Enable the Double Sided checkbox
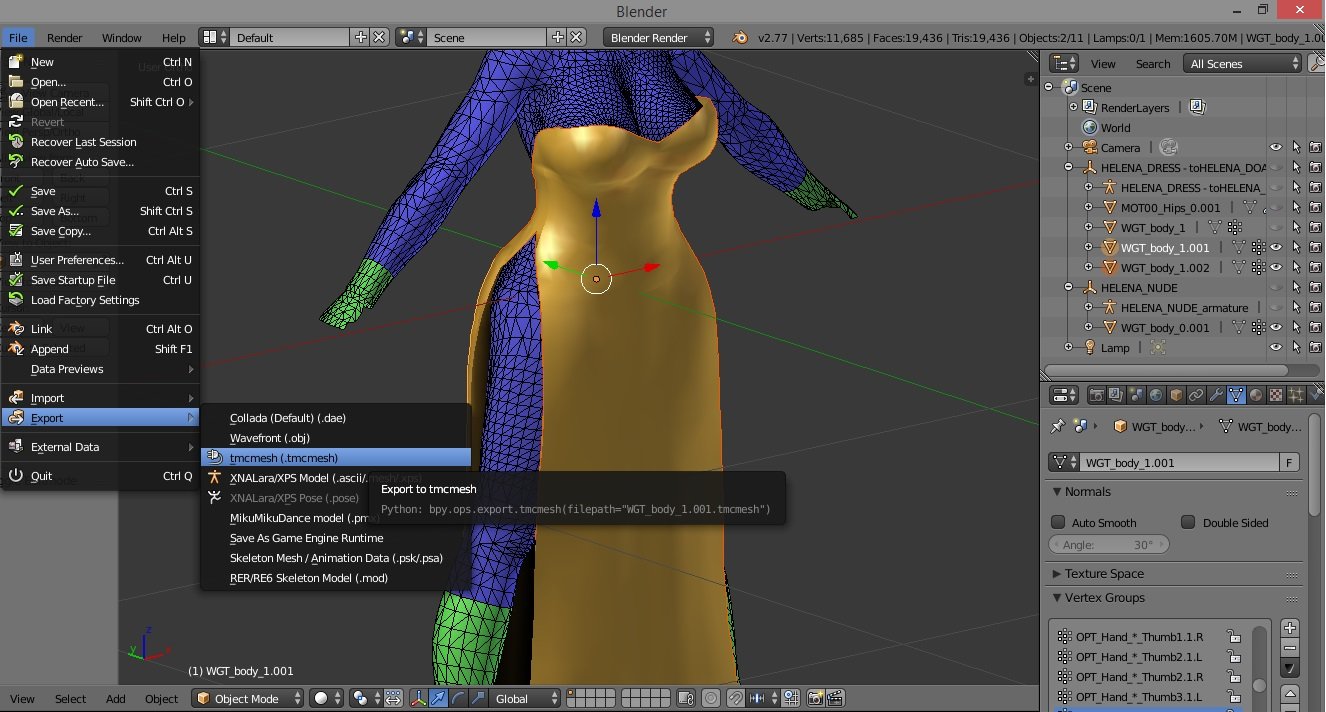Screen dimensions: 1326x712 [x=1188, y=522]
